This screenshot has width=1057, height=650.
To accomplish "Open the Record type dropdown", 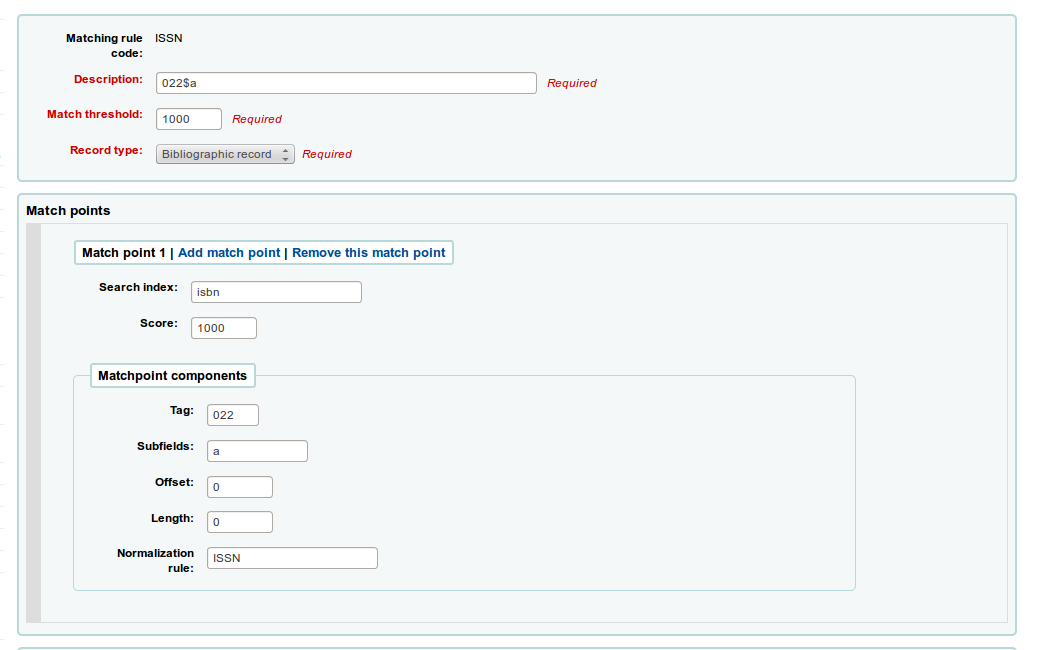I will click(225, 154).
